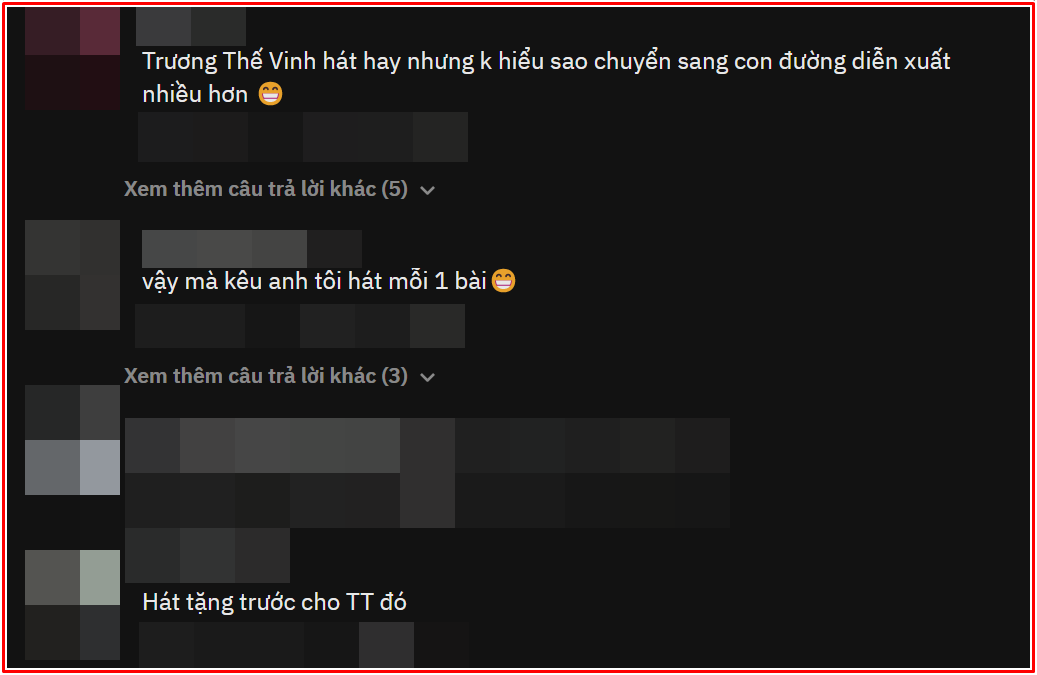Open the maroon pixelated avatar of first commenter

(x=72, y=58)
